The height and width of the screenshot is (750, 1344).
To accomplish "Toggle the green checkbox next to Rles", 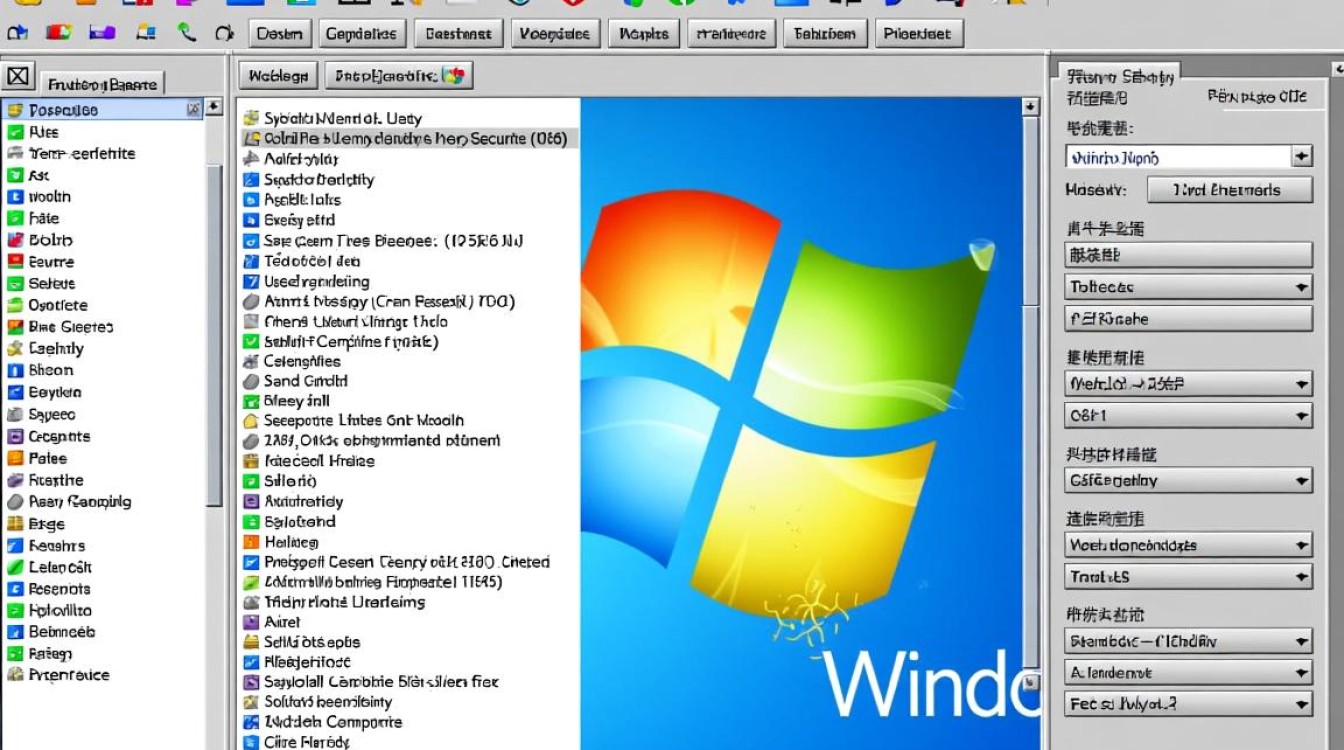I will [15, 132].
